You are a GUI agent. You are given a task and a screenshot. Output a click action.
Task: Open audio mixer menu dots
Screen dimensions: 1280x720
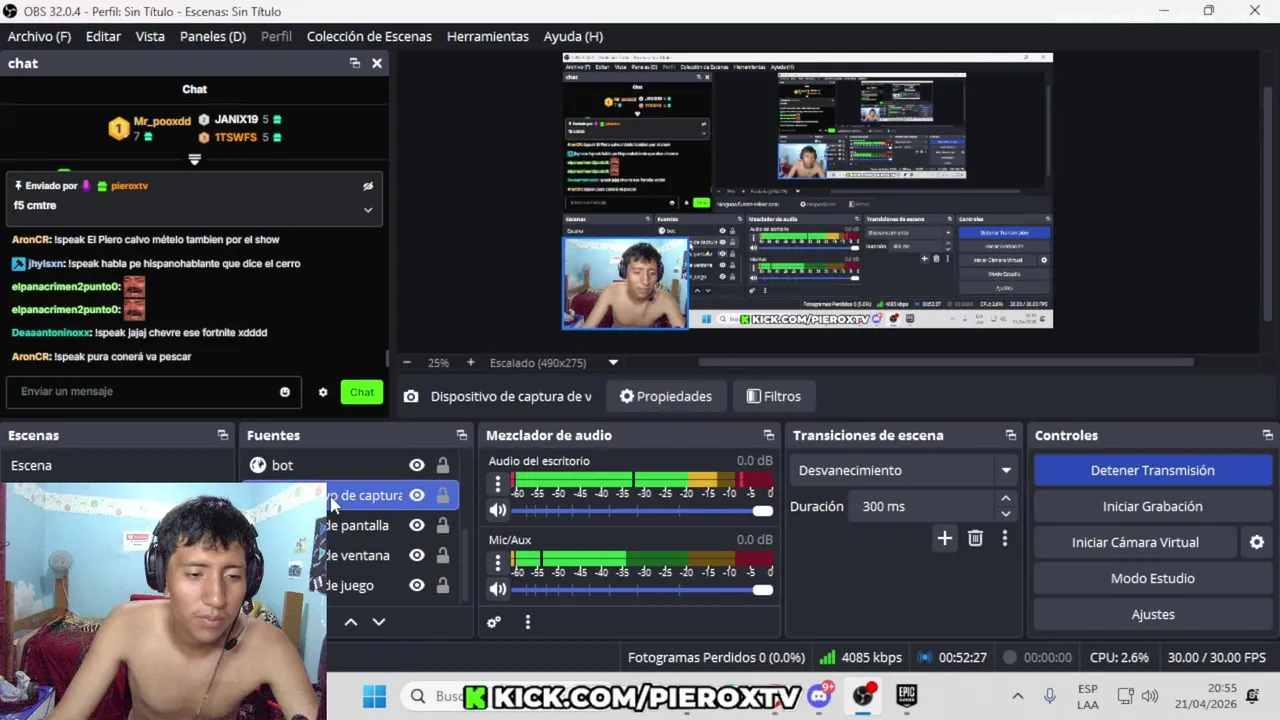[528, 622]
